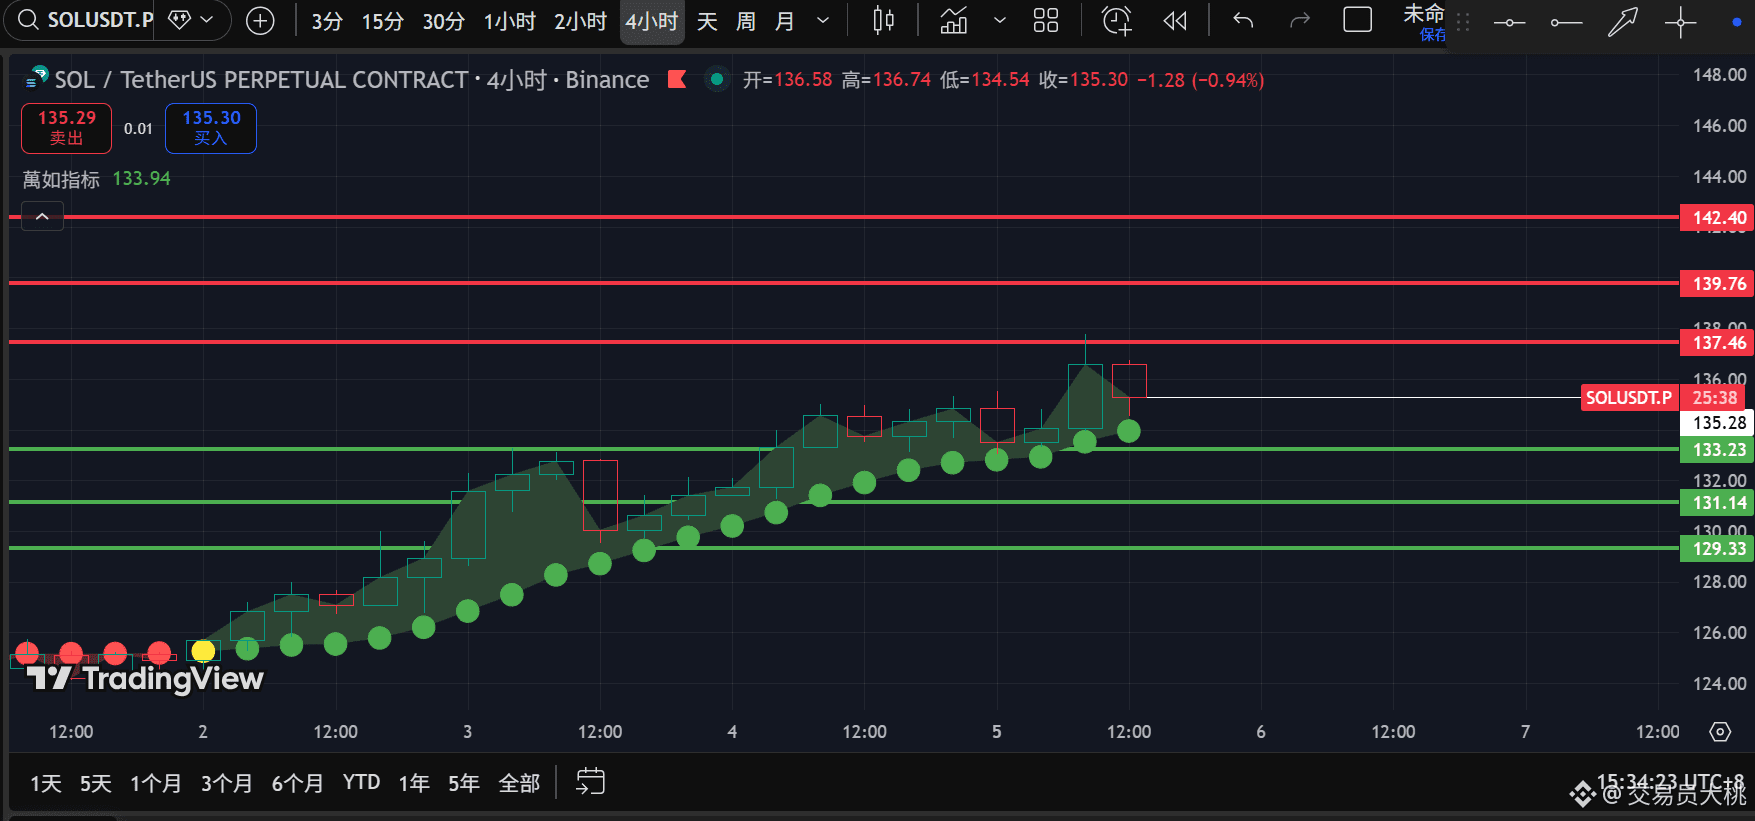Switch to the 月 monthly timeframe

(x=785, y=21)
